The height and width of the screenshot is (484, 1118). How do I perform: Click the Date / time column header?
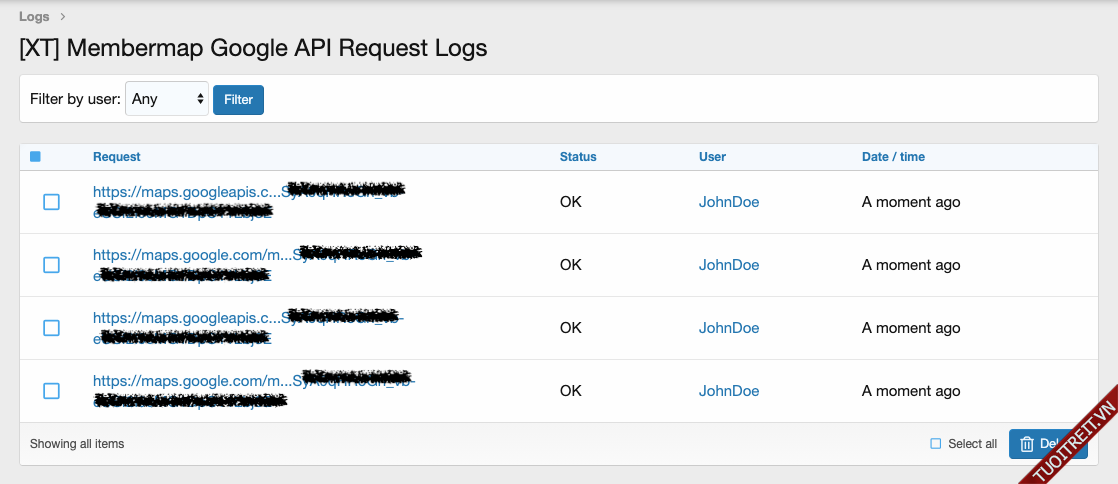pyautogui.click(x=893, y=157)
